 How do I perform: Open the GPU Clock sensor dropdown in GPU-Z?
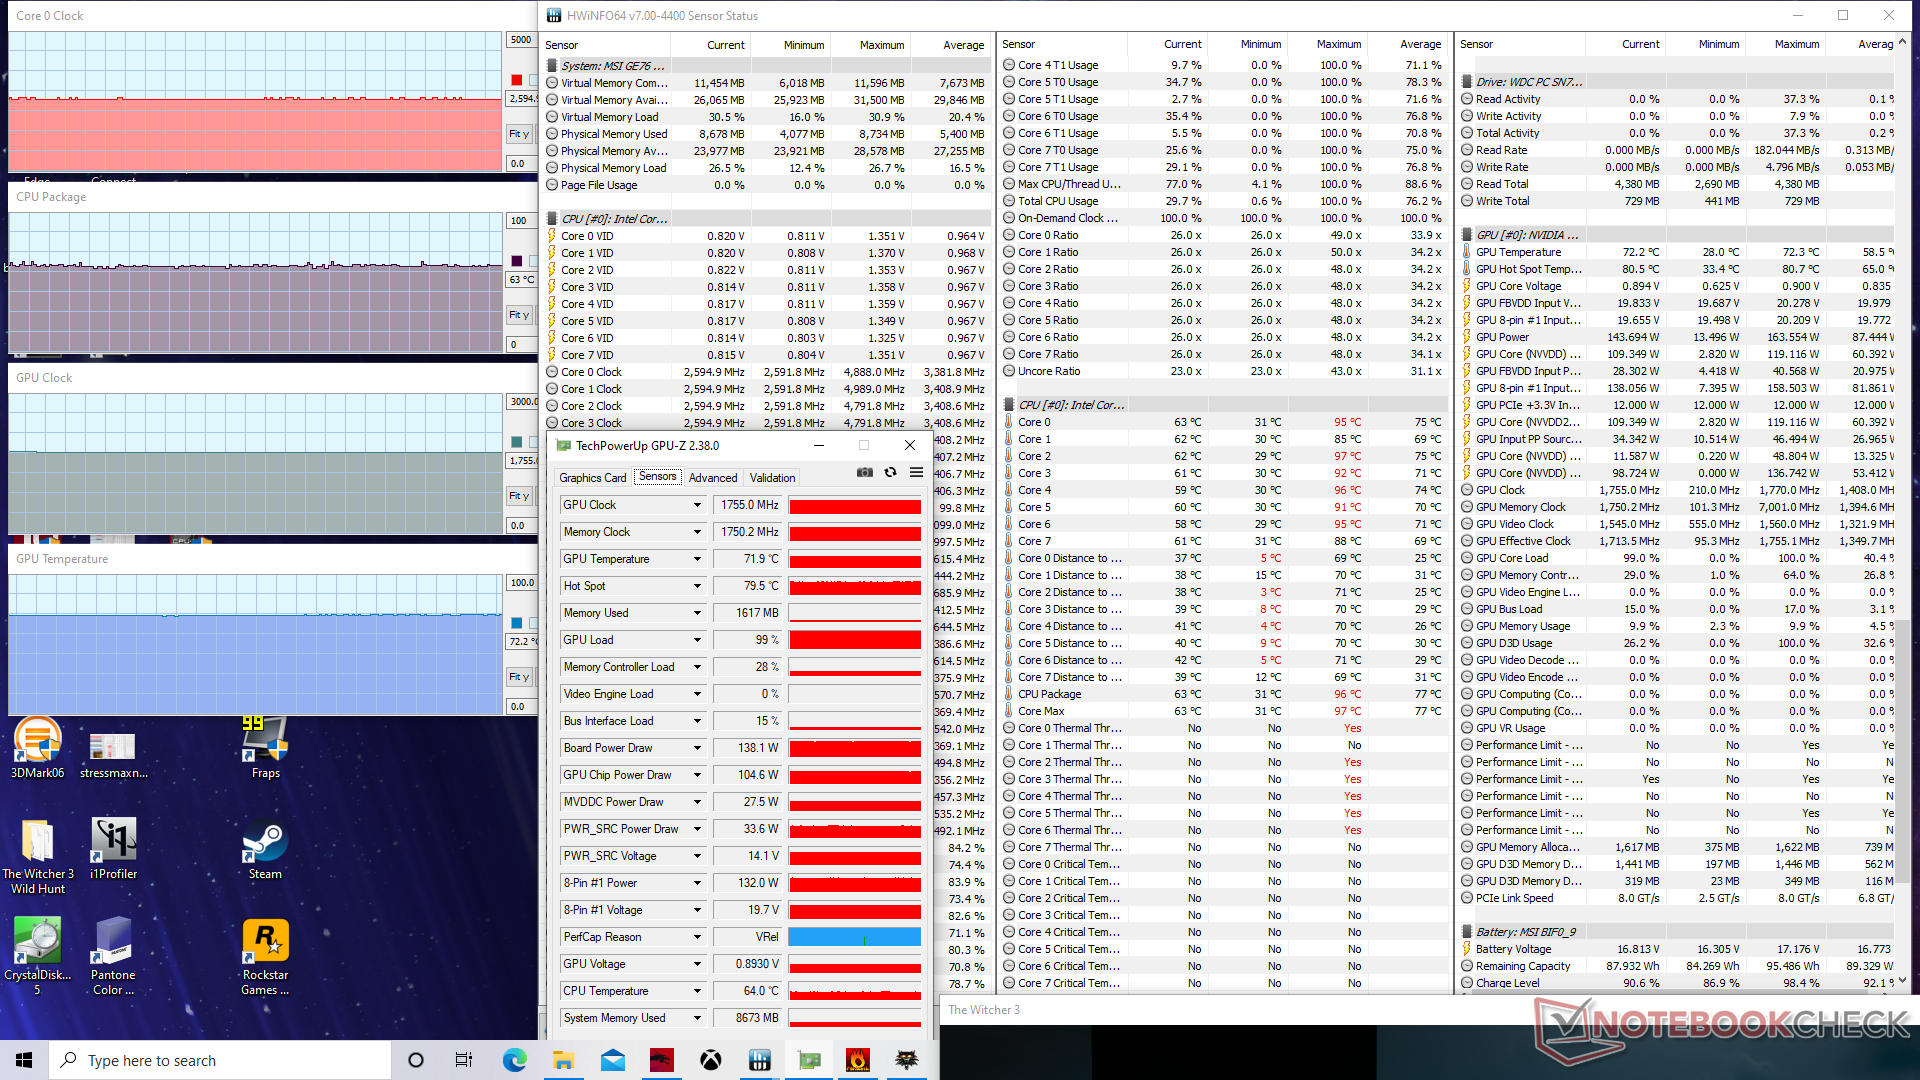(697, 505)
